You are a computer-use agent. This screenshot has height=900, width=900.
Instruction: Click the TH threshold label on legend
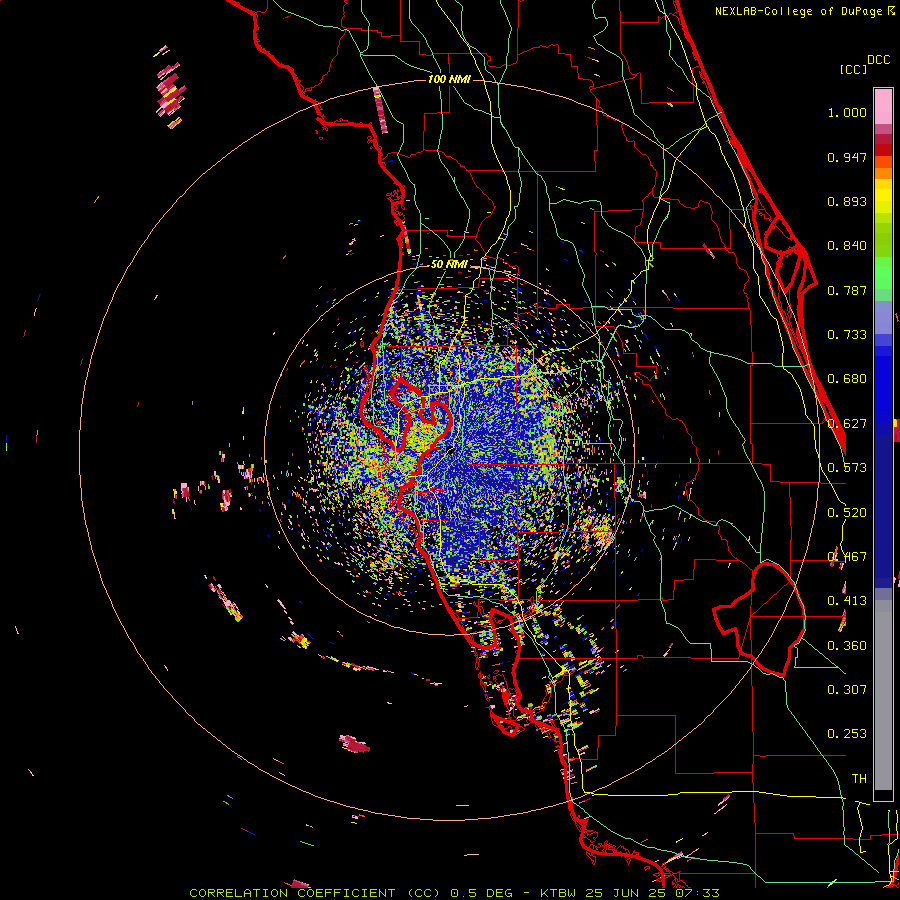[859, 779]
